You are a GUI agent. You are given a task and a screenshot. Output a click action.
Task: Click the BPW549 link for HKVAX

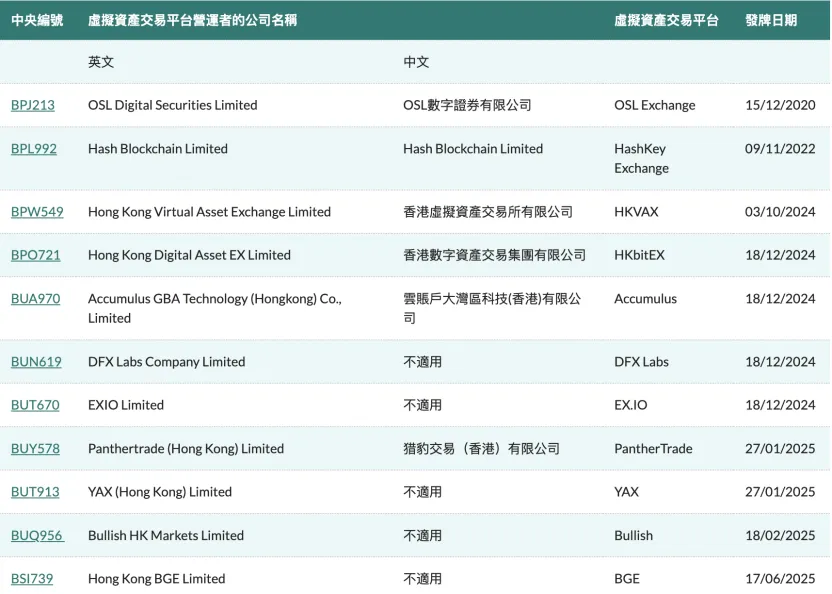[37, 212]
